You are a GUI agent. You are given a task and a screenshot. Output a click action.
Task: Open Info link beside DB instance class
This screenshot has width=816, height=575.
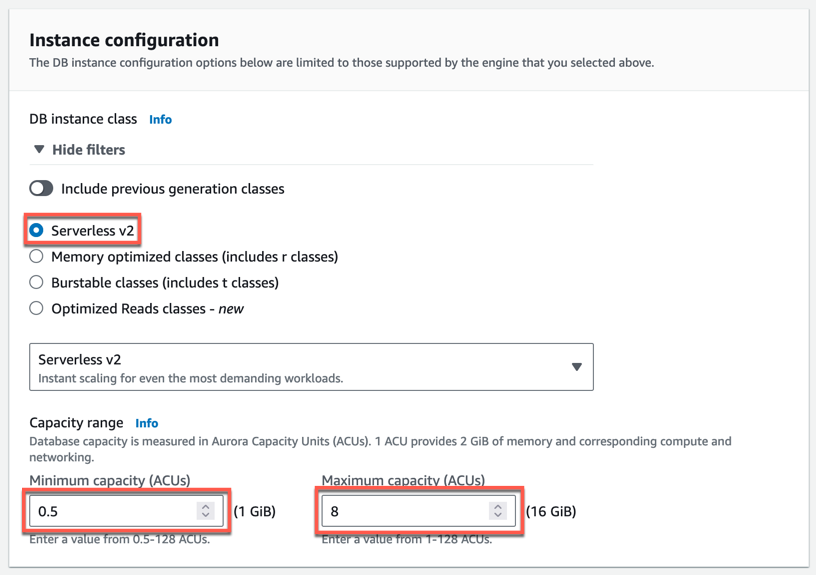click(x=160, y=120)
